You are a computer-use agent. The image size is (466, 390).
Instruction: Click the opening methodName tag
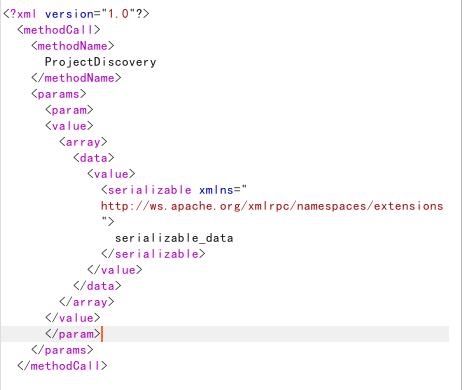click(x=73, y=46)
